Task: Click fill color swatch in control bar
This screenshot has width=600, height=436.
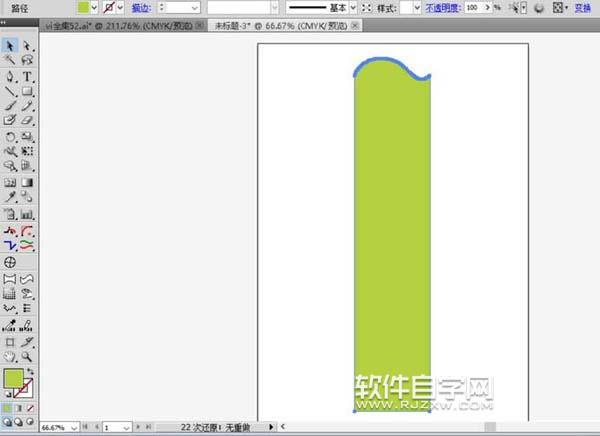Action: pyautogui.click(x=83, y=7)
